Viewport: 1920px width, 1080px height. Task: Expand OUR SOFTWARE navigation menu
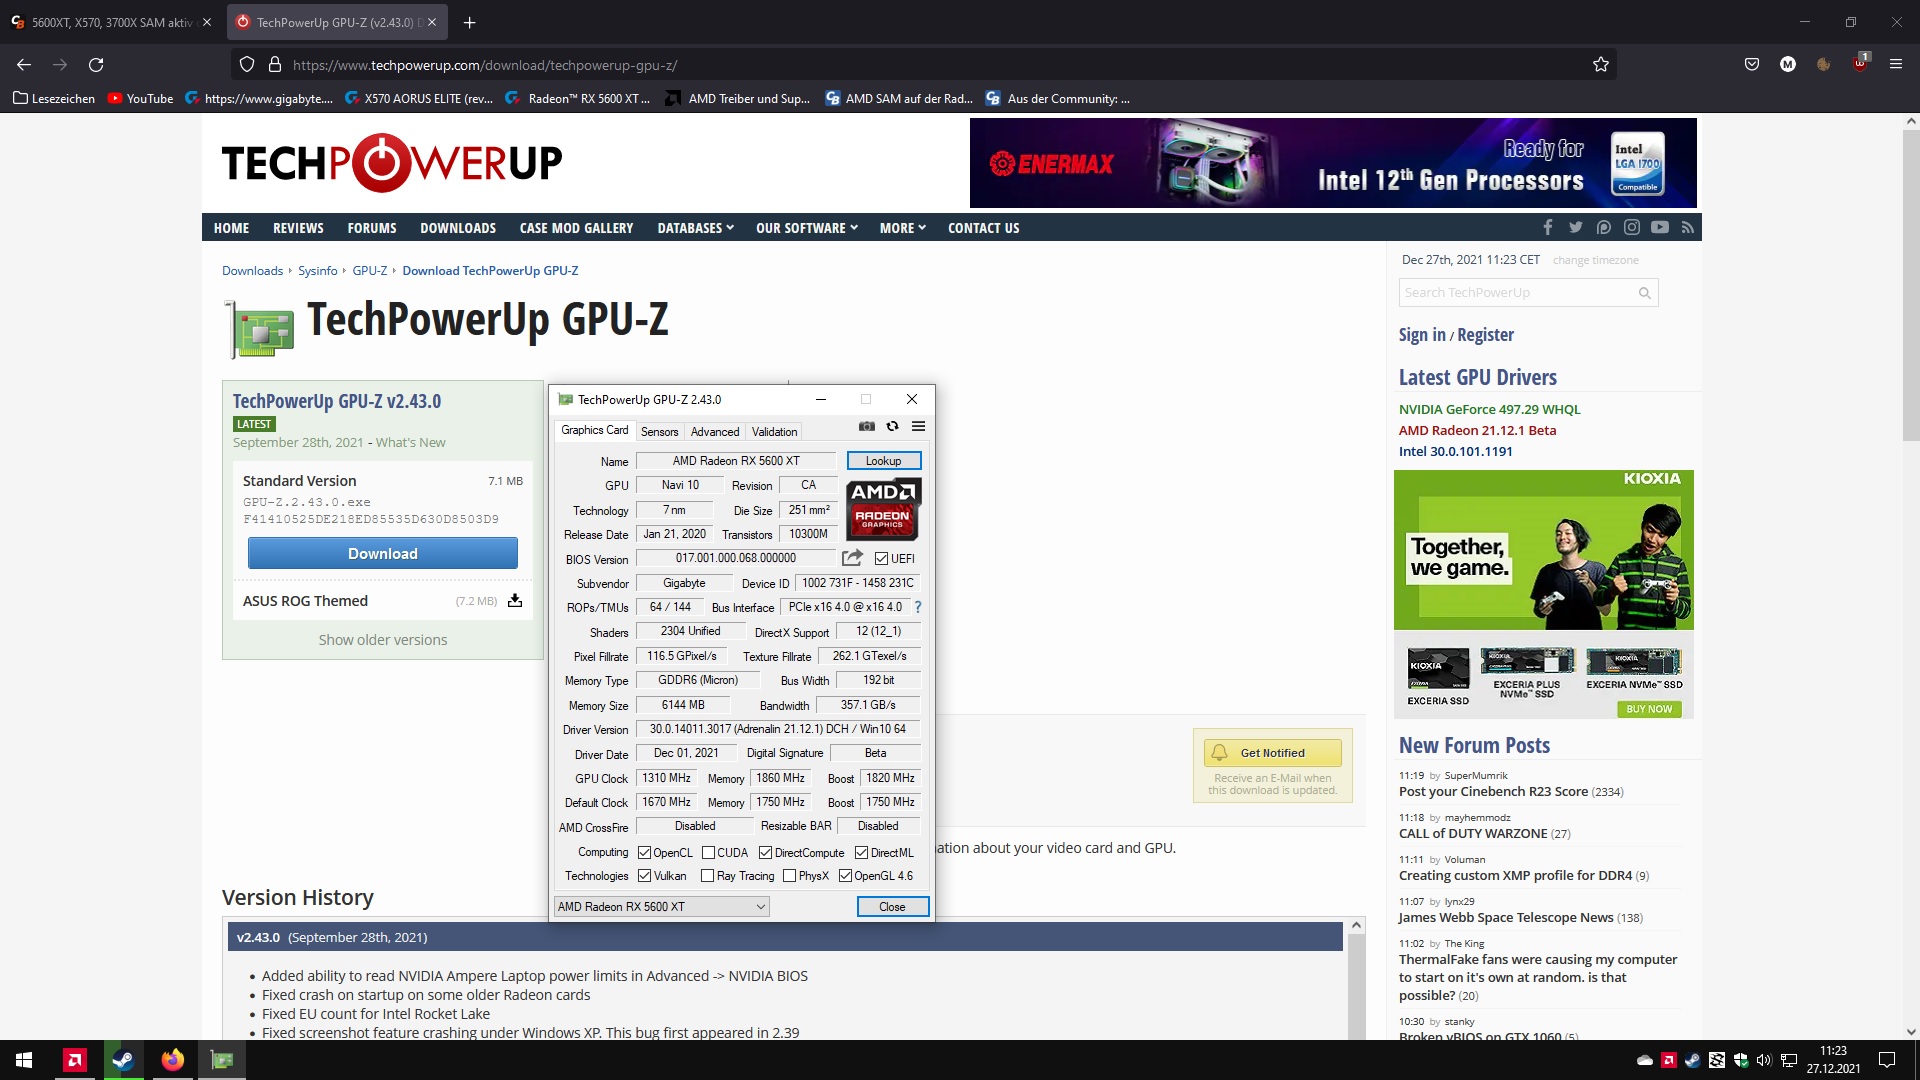click(x=806, y=228)
